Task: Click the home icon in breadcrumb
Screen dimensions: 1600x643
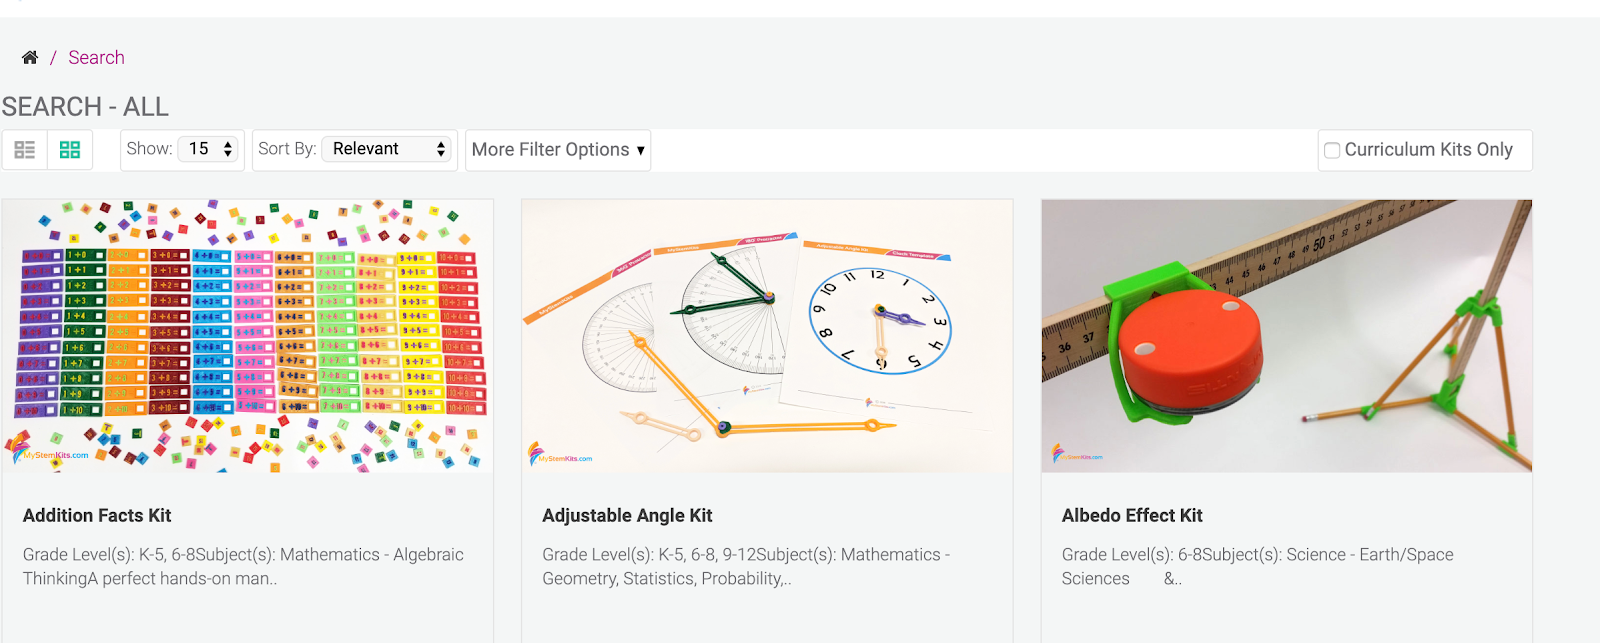Action: click(30, 58)
